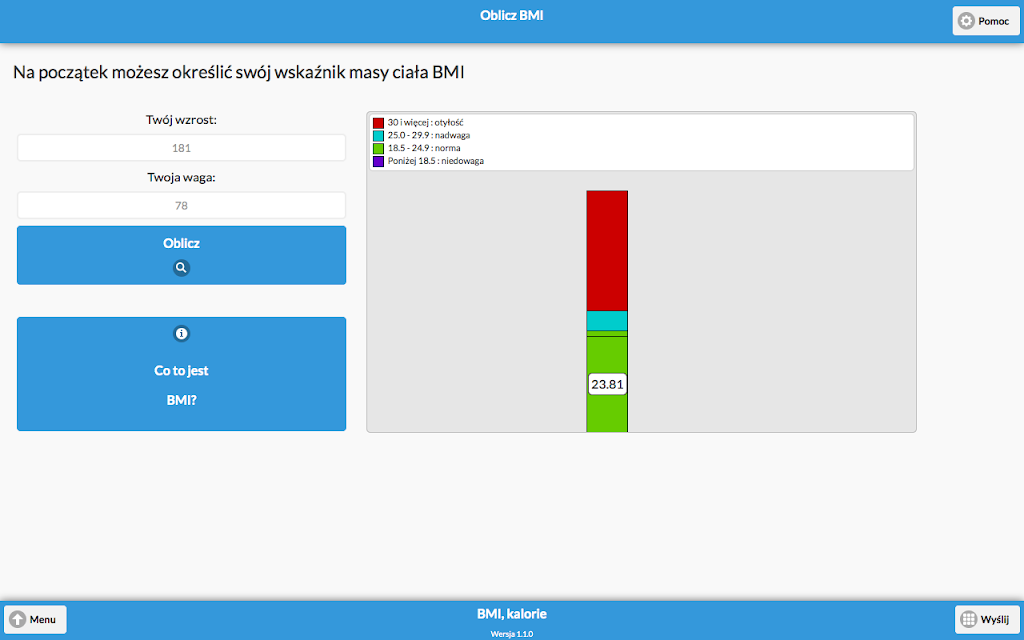1024x640 pixels.
Task: Click the 23.81 value label on chart
Action: (607, 385)
